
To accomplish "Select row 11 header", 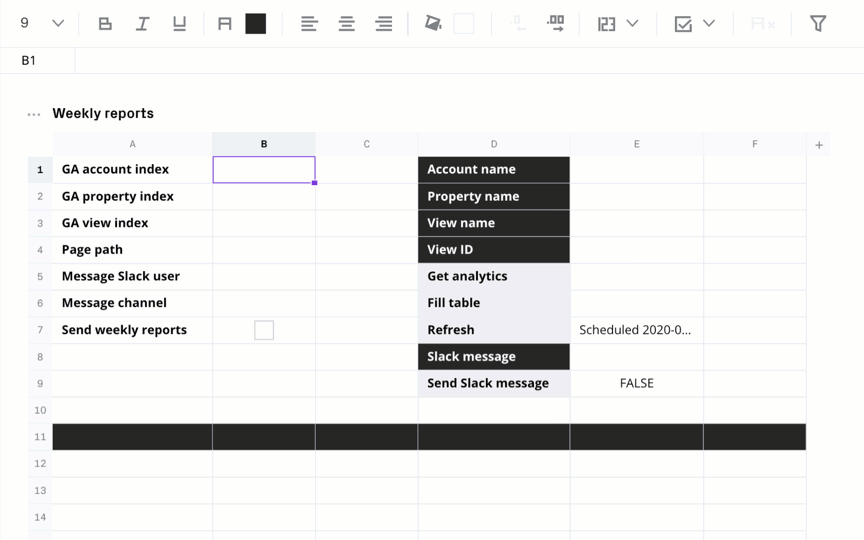I will pos(40,437).
